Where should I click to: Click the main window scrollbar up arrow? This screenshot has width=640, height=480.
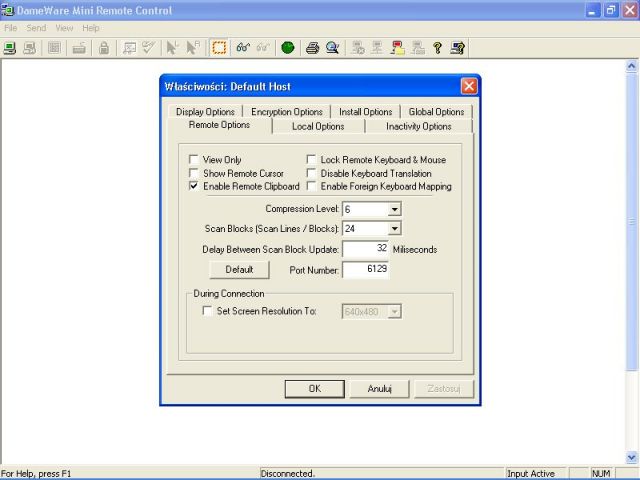(631, 66)
